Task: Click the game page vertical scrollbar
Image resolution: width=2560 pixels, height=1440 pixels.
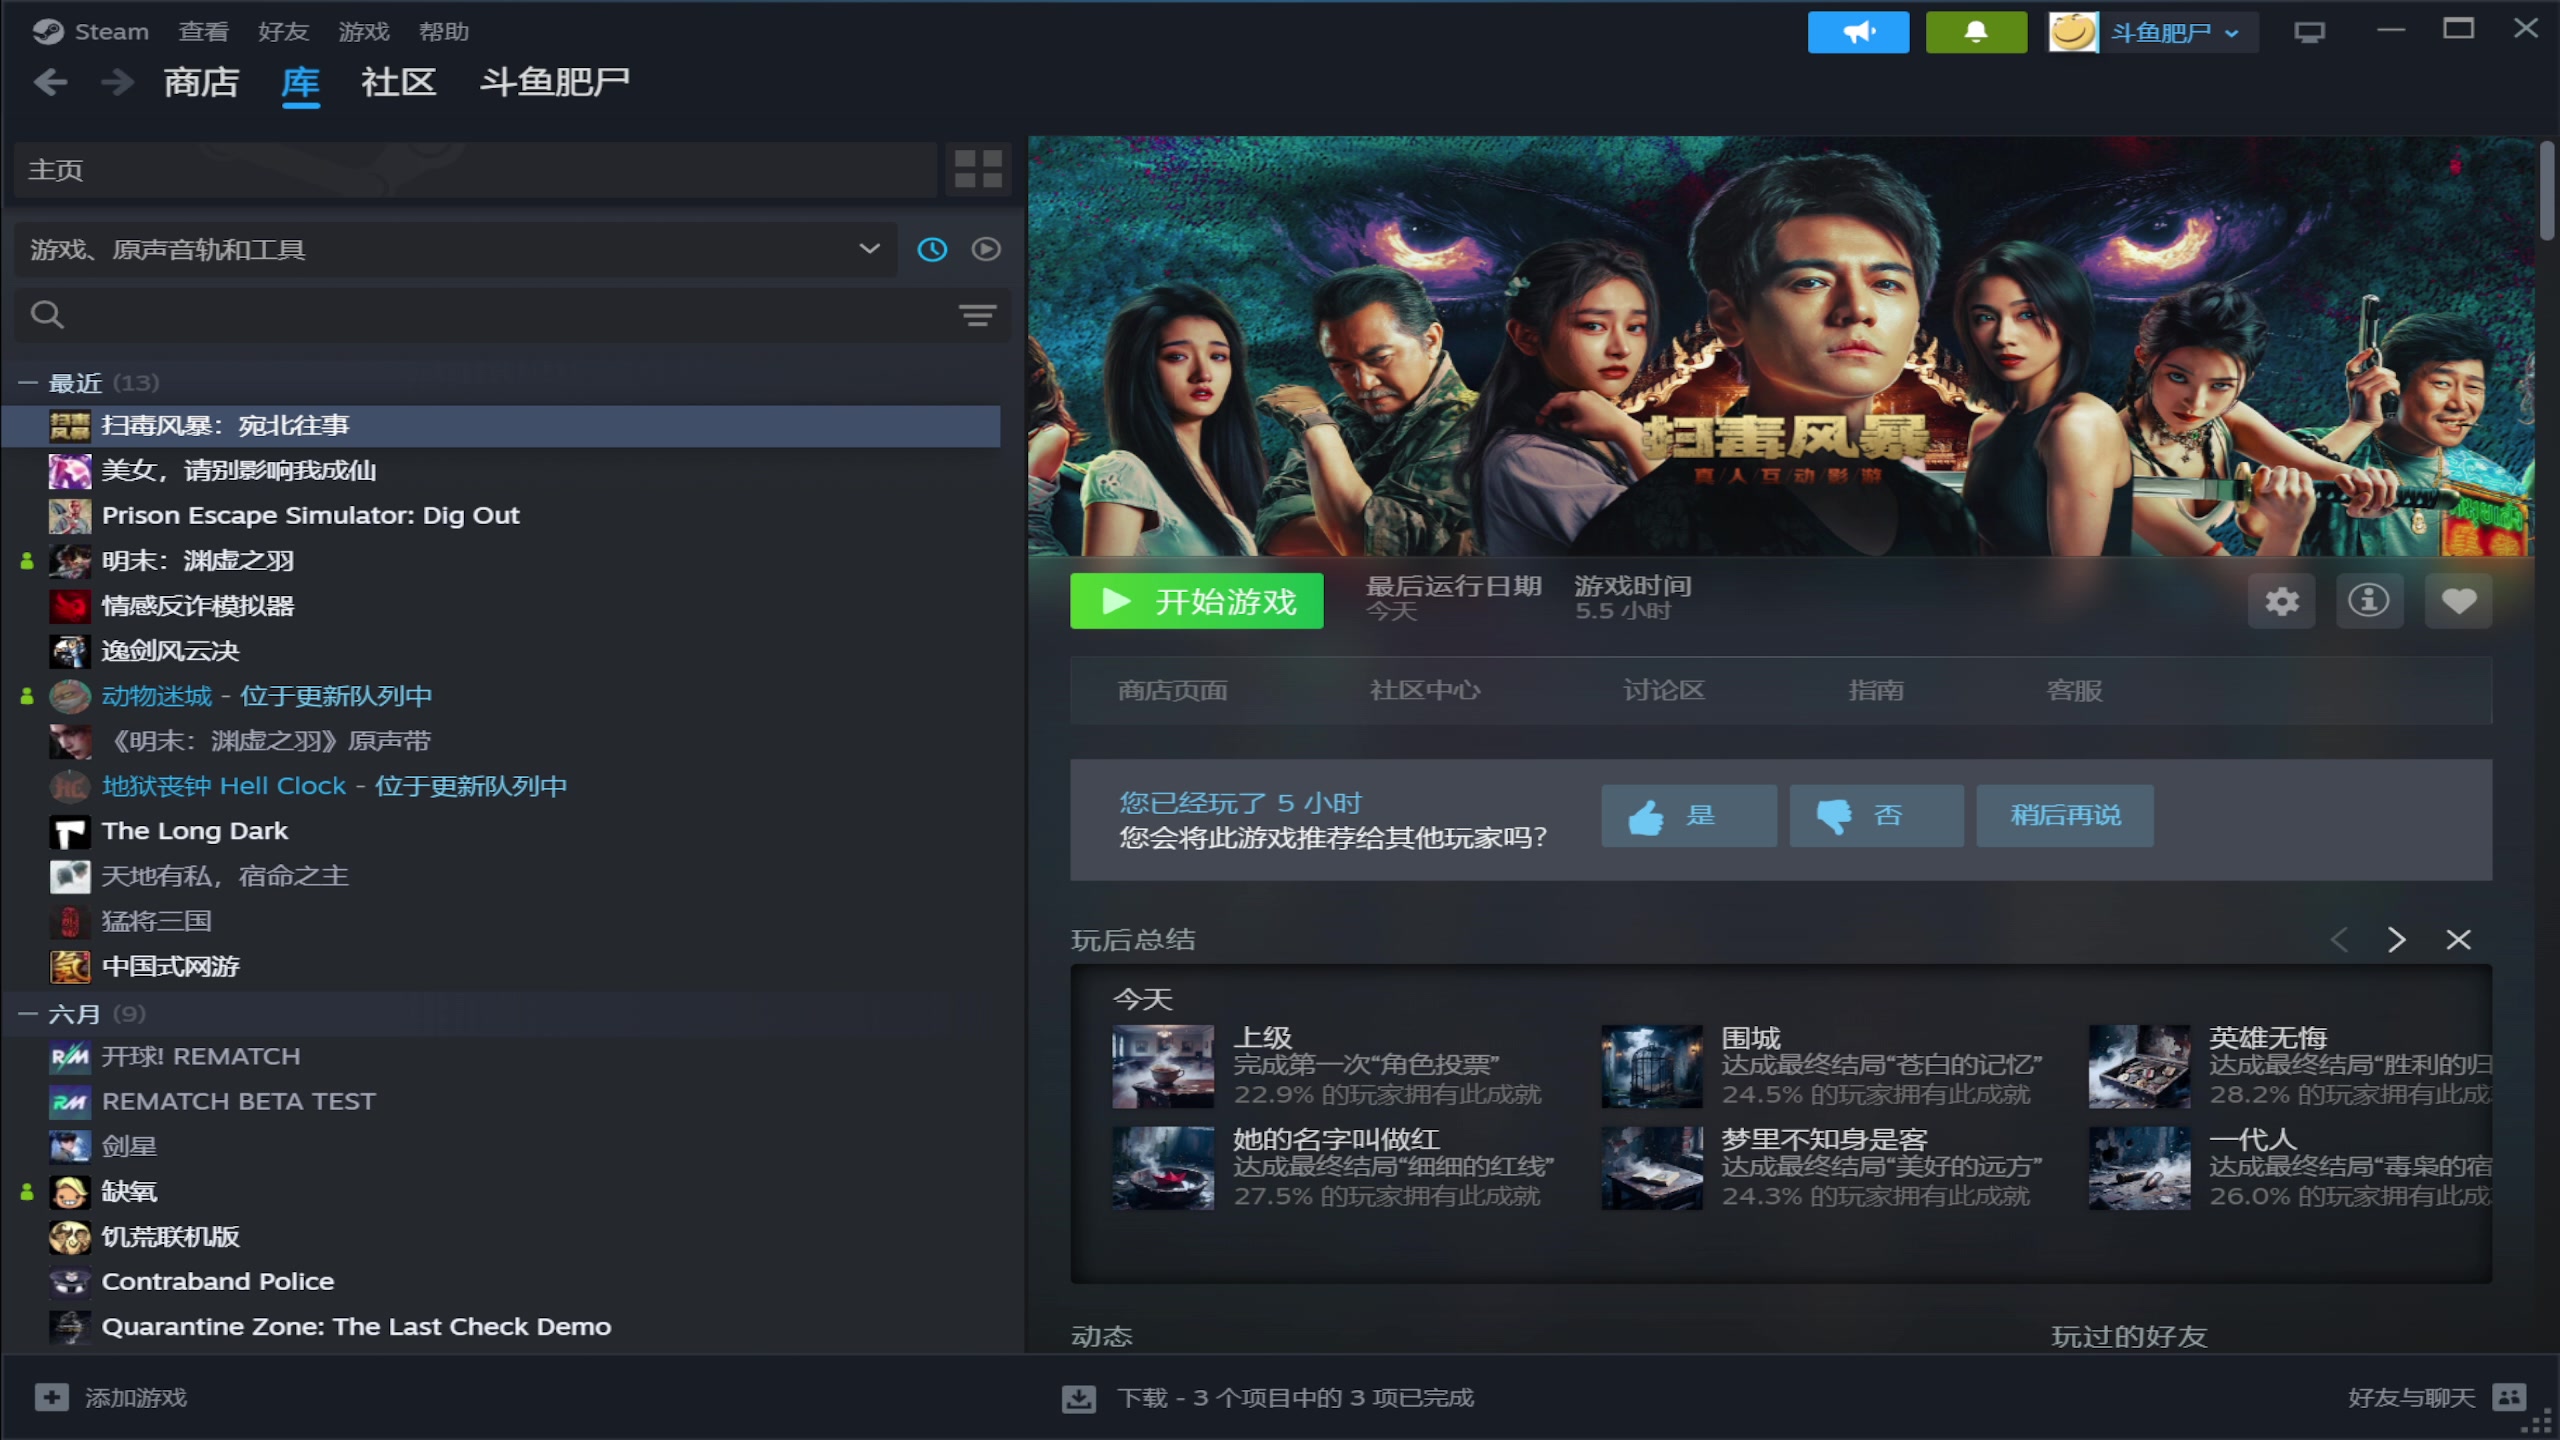Action: pos(2546,190)
